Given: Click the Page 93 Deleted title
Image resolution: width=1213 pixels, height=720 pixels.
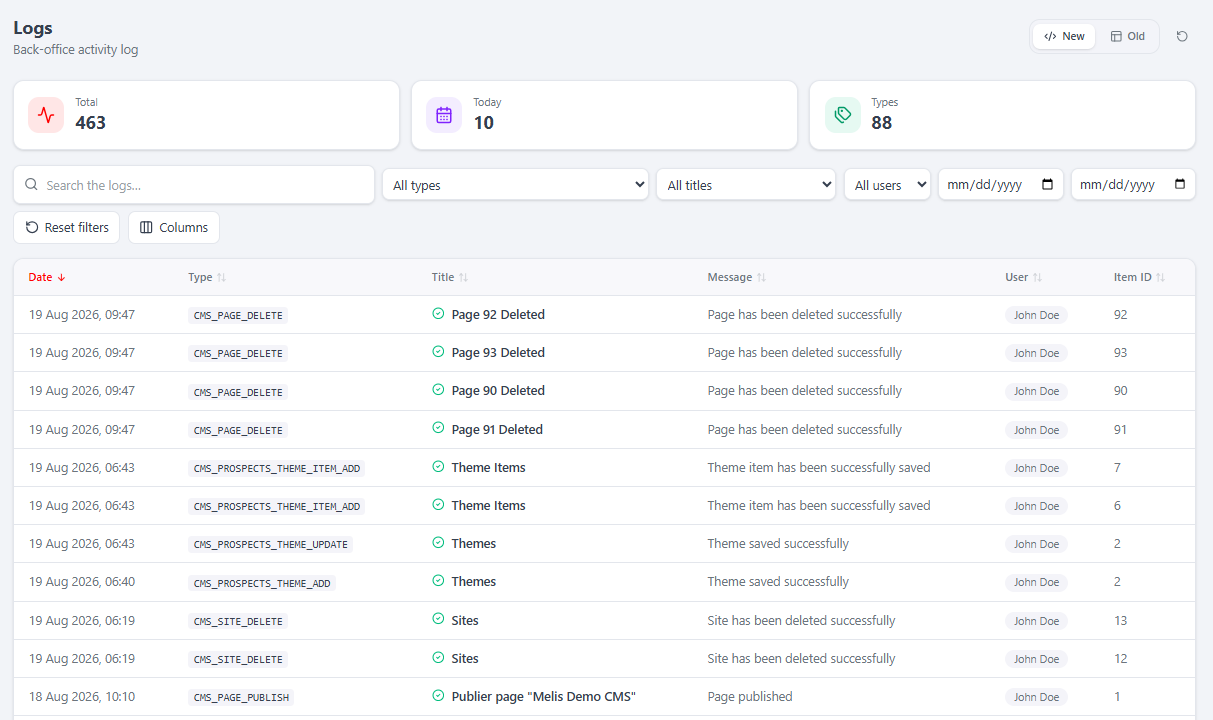Looking at the screenshot, I should tap(498, 352).
